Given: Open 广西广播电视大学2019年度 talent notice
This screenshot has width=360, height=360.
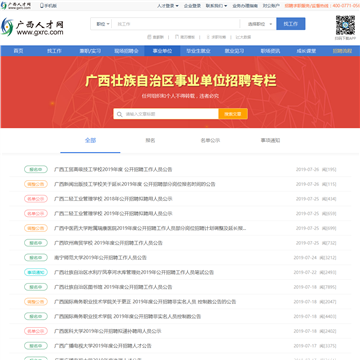Looking at the screenshot, I should point(103,346).
